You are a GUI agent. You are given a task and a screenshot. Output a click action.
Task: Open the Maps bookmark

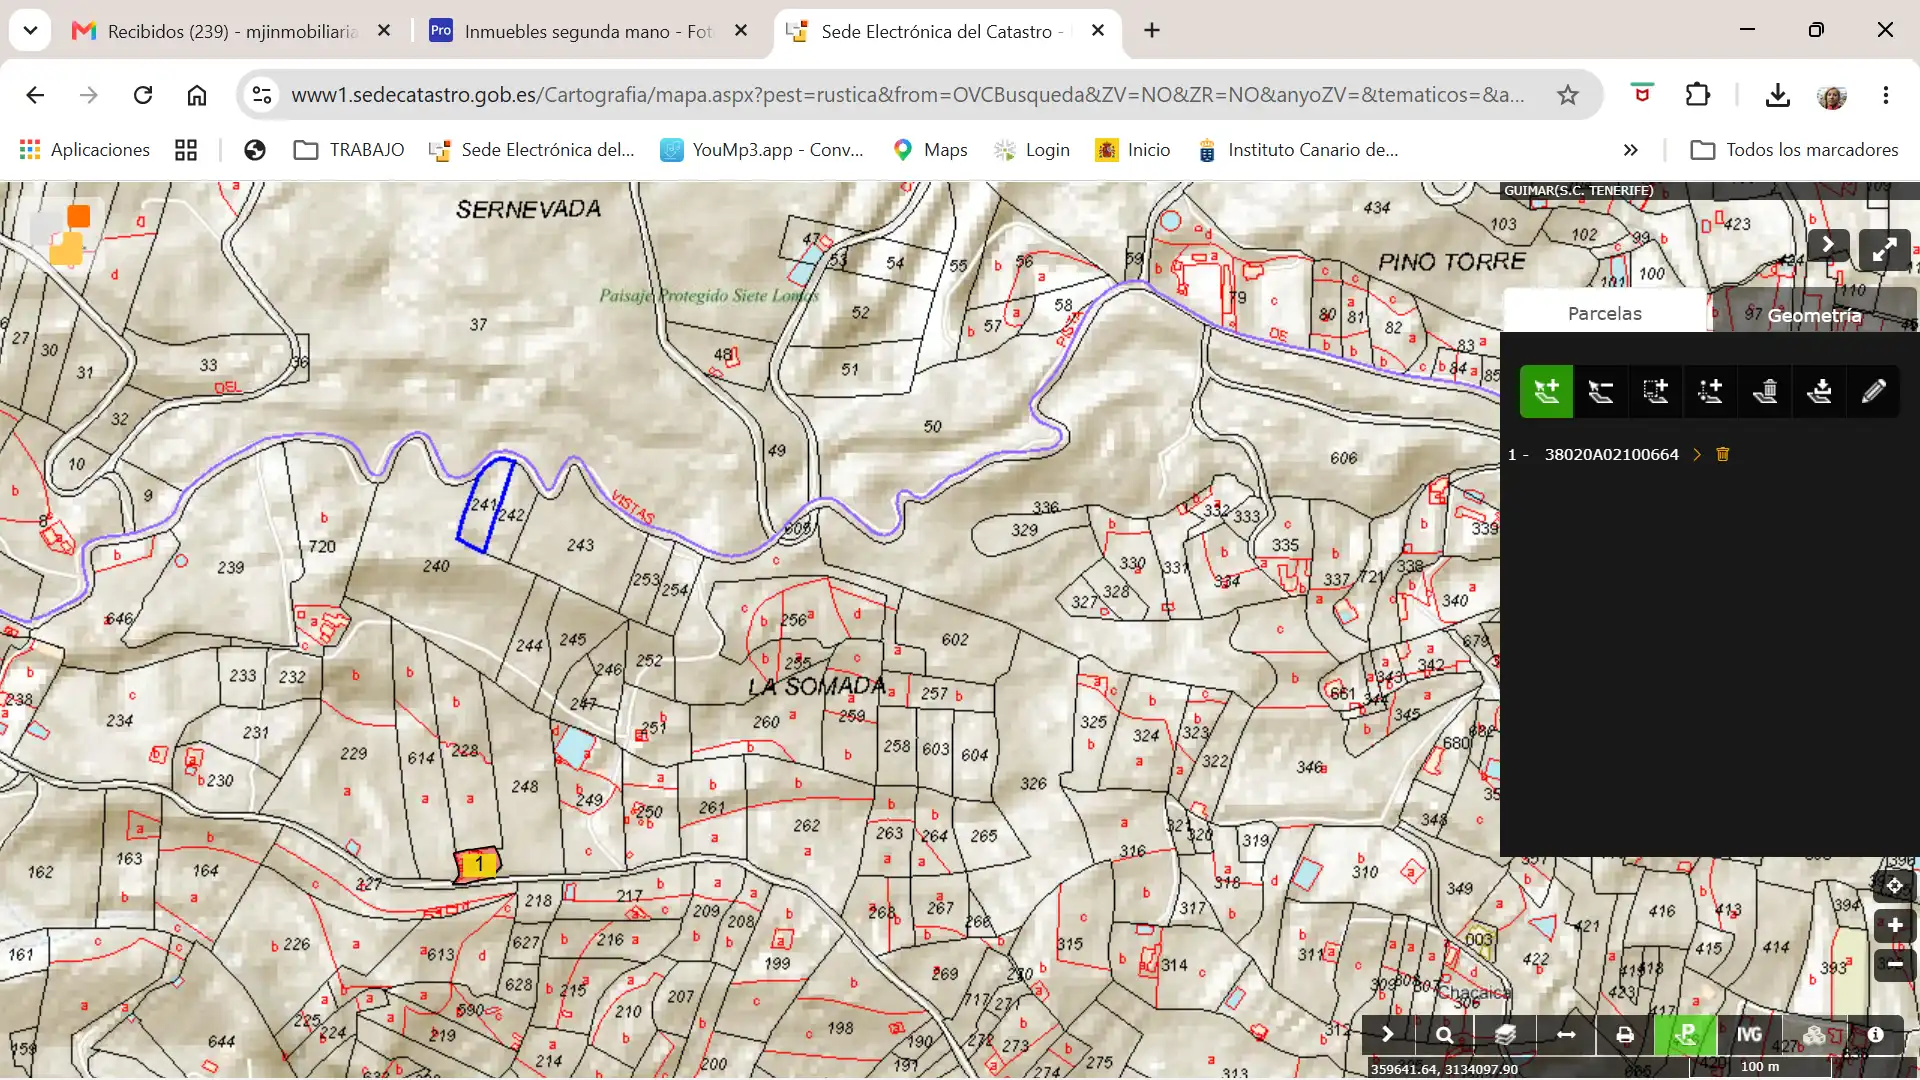pos(930,150)
